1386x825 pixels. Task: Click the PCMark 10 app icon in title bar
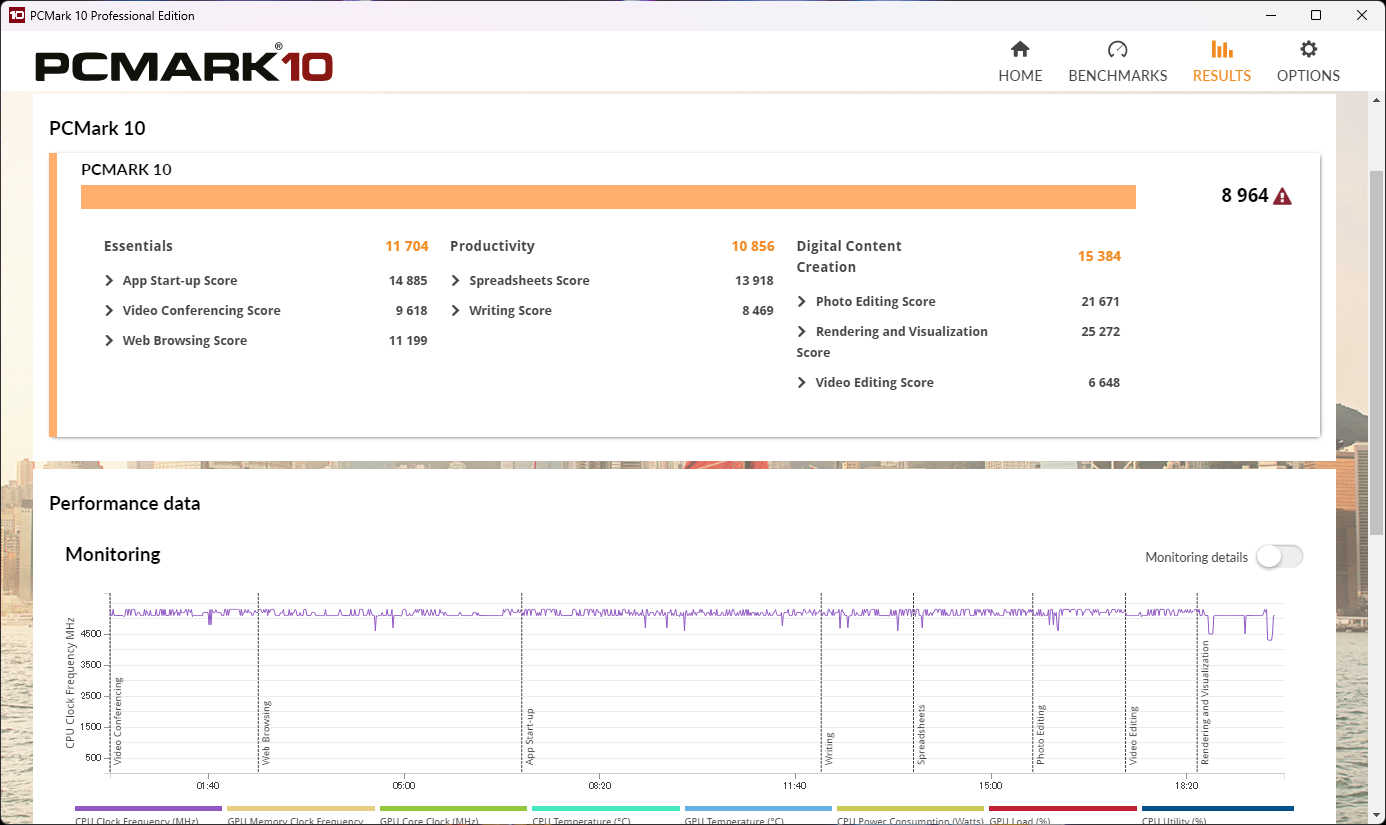click(16, 15)
